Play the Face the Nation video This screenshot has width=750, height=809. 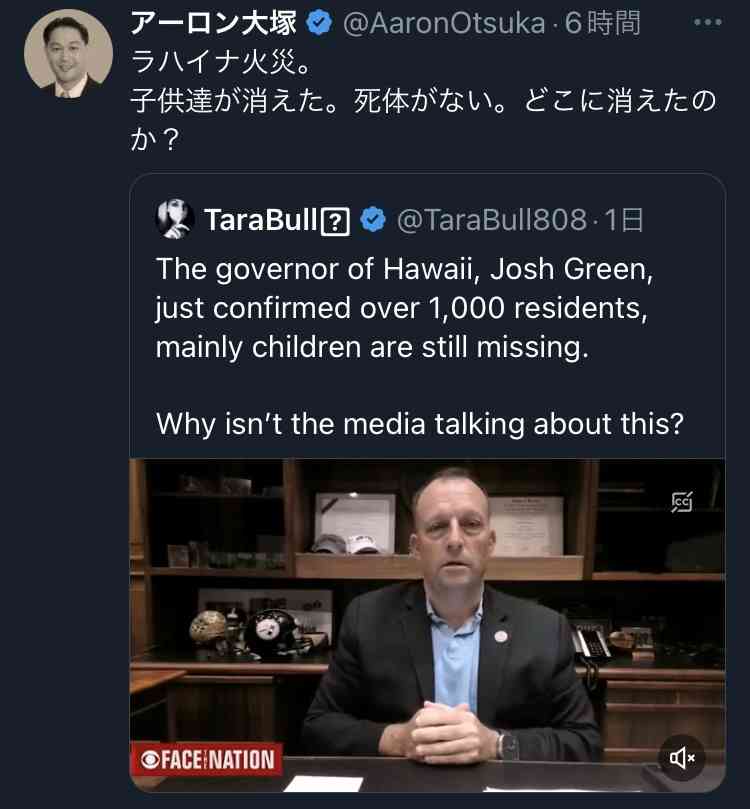pyautogui.click(x=427, y=625)
